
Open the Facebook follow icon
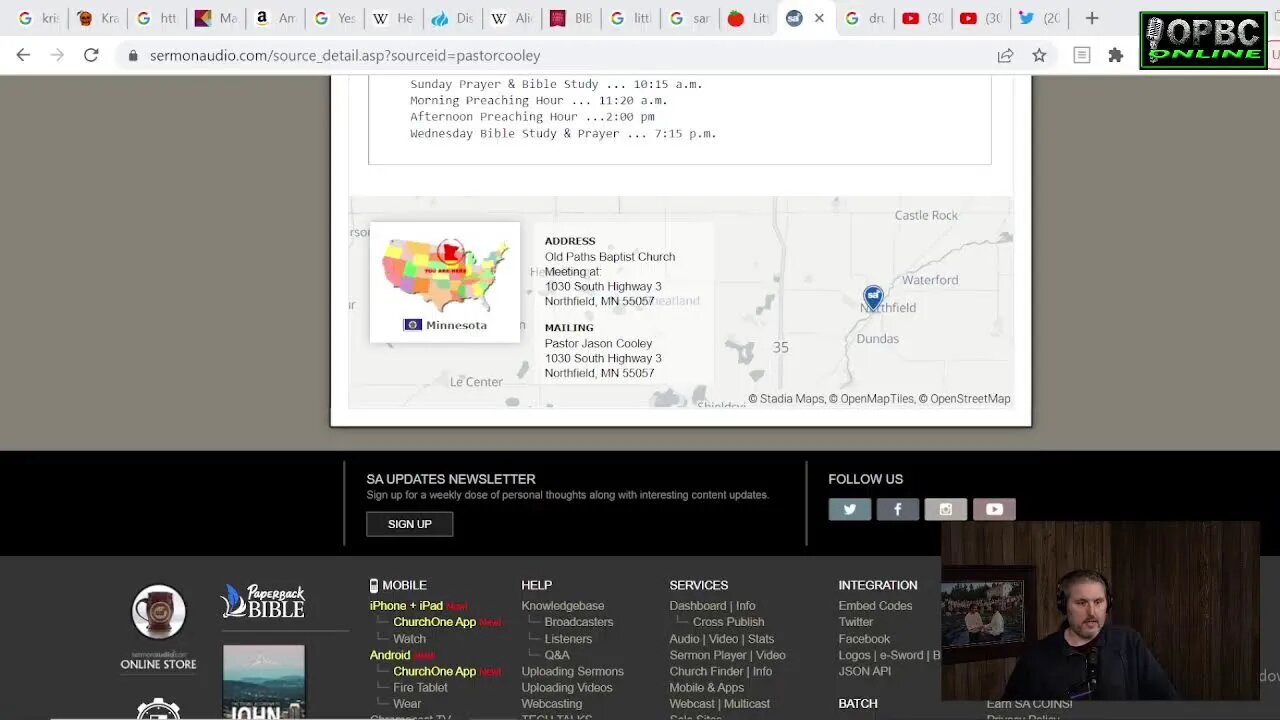897,510
